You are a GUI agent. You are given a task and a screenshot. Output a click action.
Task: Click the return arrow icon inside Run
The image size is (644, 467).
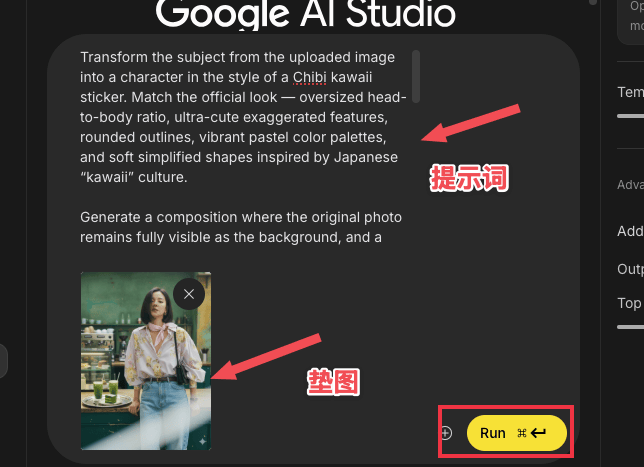click(x=538, y=432)
